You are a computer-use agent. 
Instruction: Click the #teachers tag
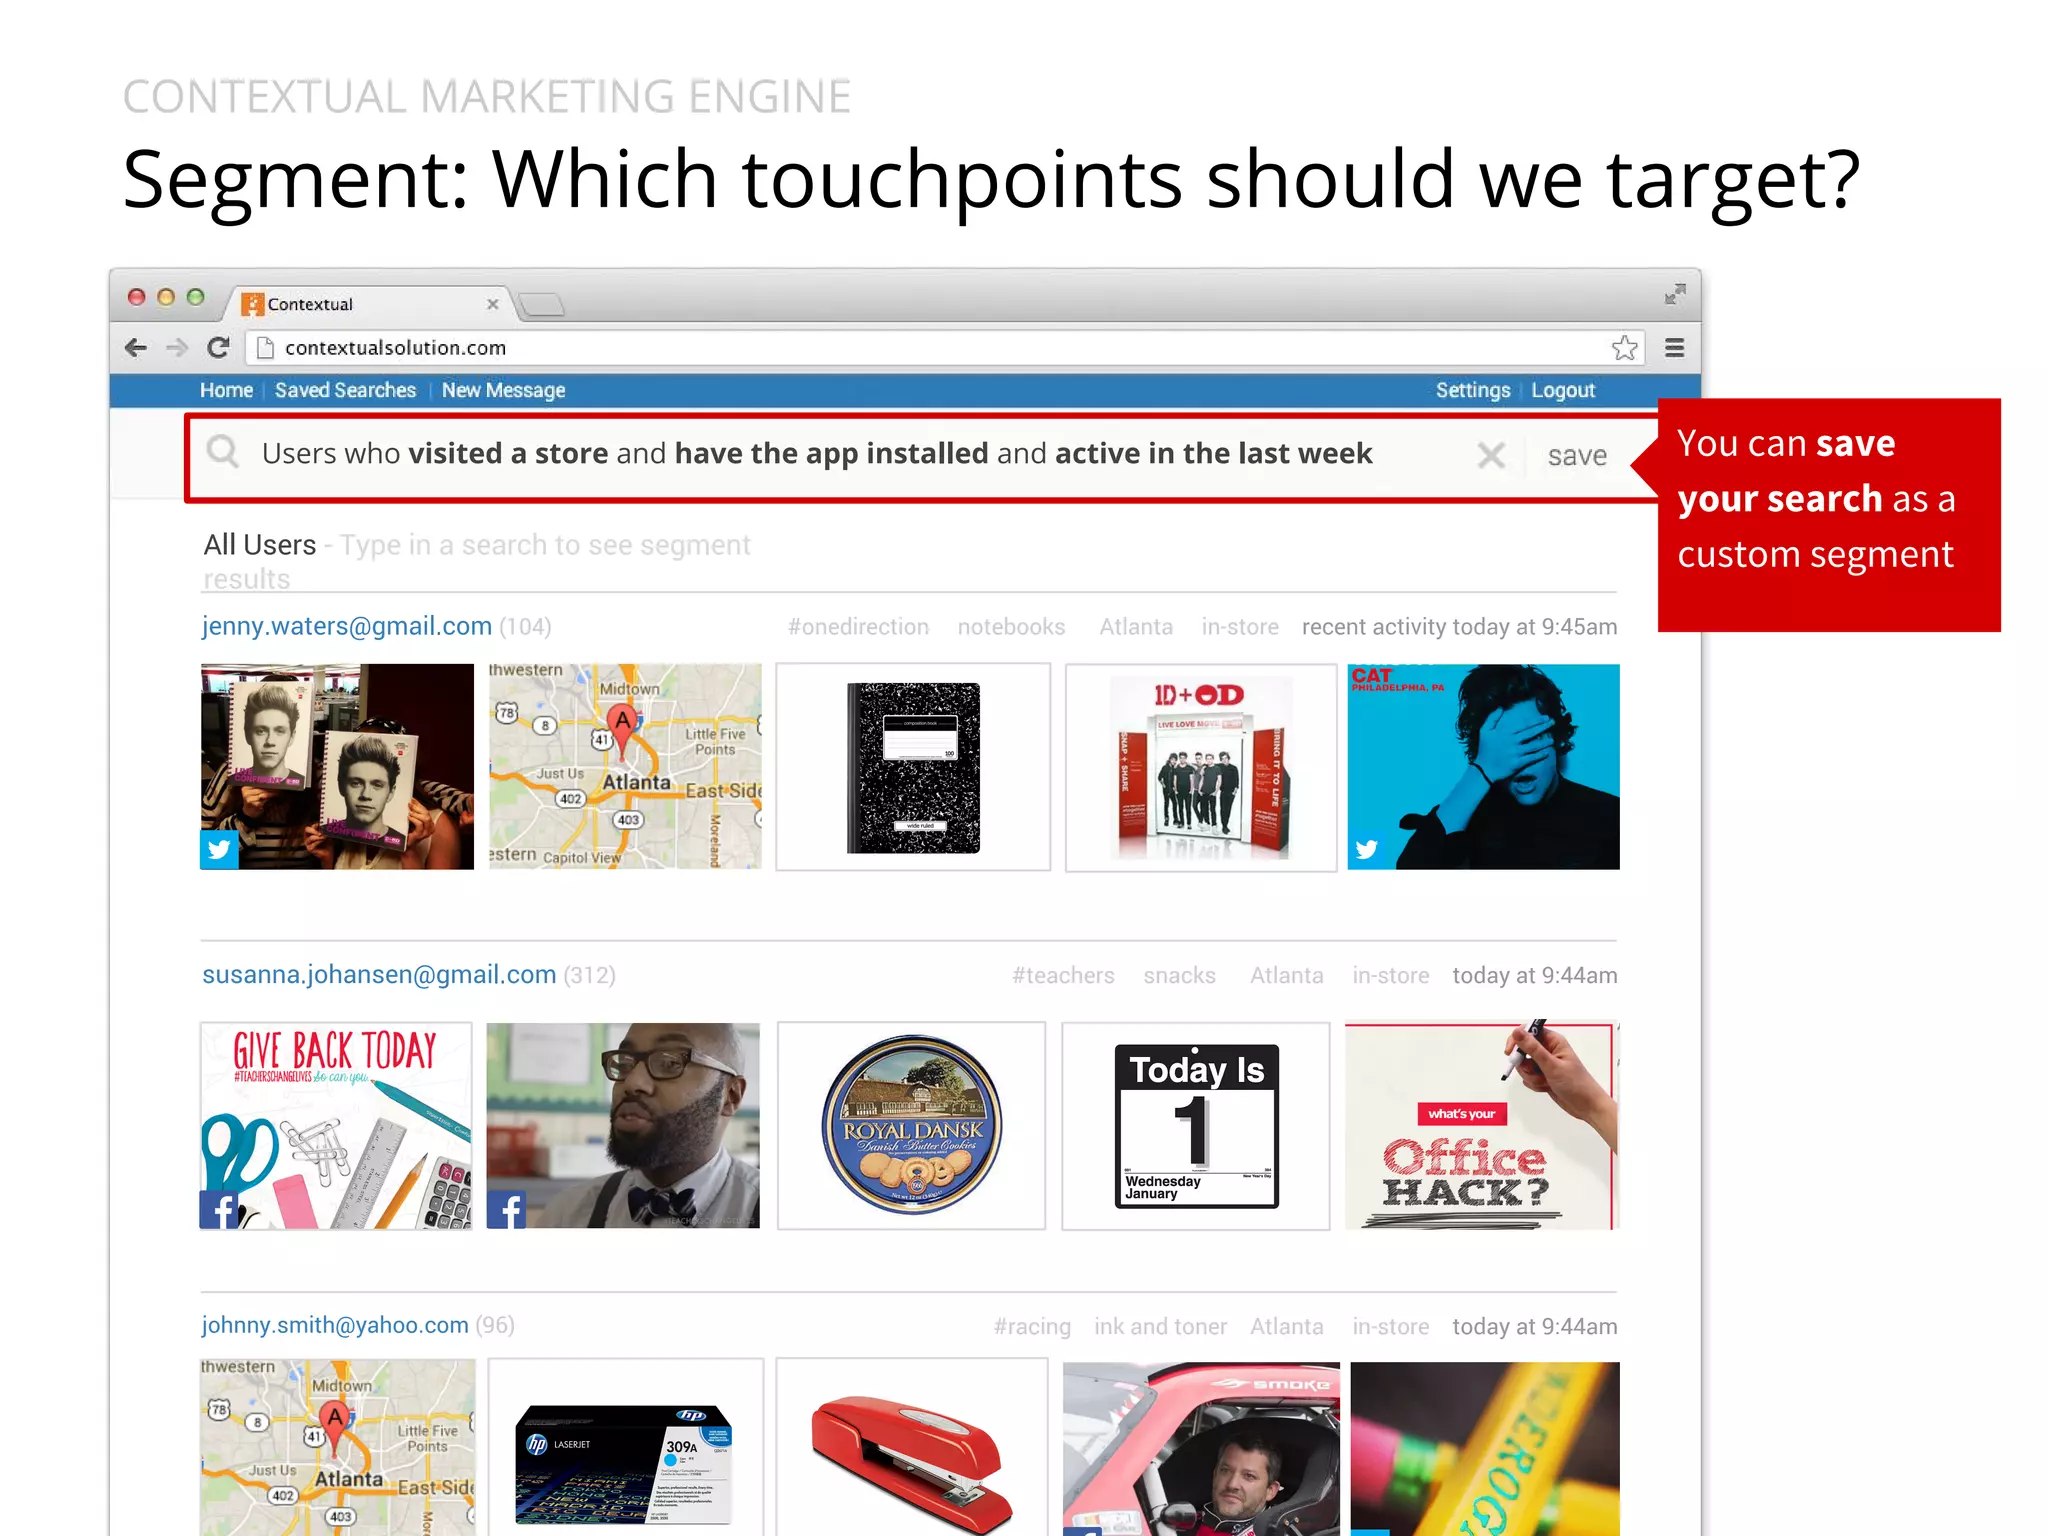pos(1063,976)
